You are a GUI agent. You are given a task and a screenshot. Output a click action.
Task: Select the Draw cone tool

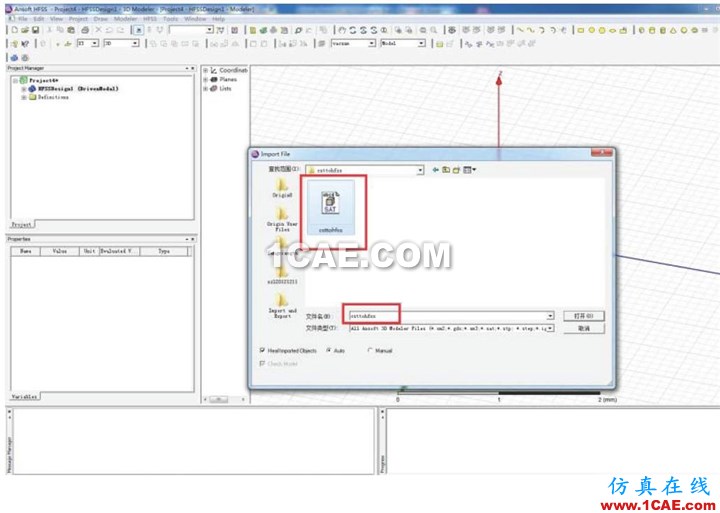(x=673, y=30)
